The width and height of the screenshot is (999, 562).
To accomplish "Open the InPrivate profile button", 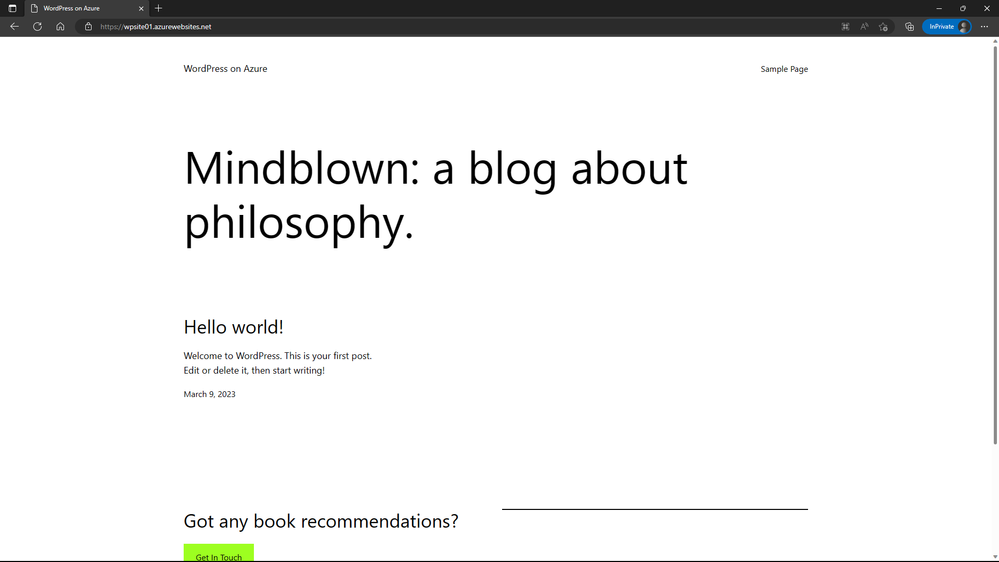I will point(947,27).
